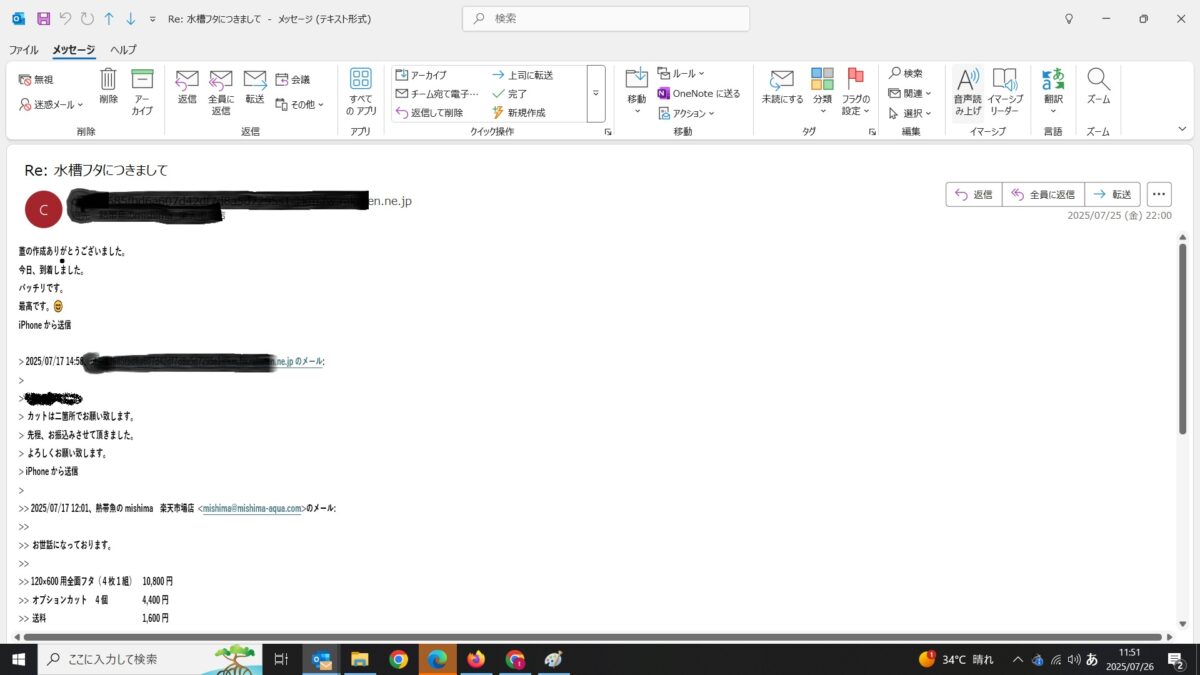The image size is (1200, 675).
Task: Open Firefox from the taskbar
Action: (476, 659)
